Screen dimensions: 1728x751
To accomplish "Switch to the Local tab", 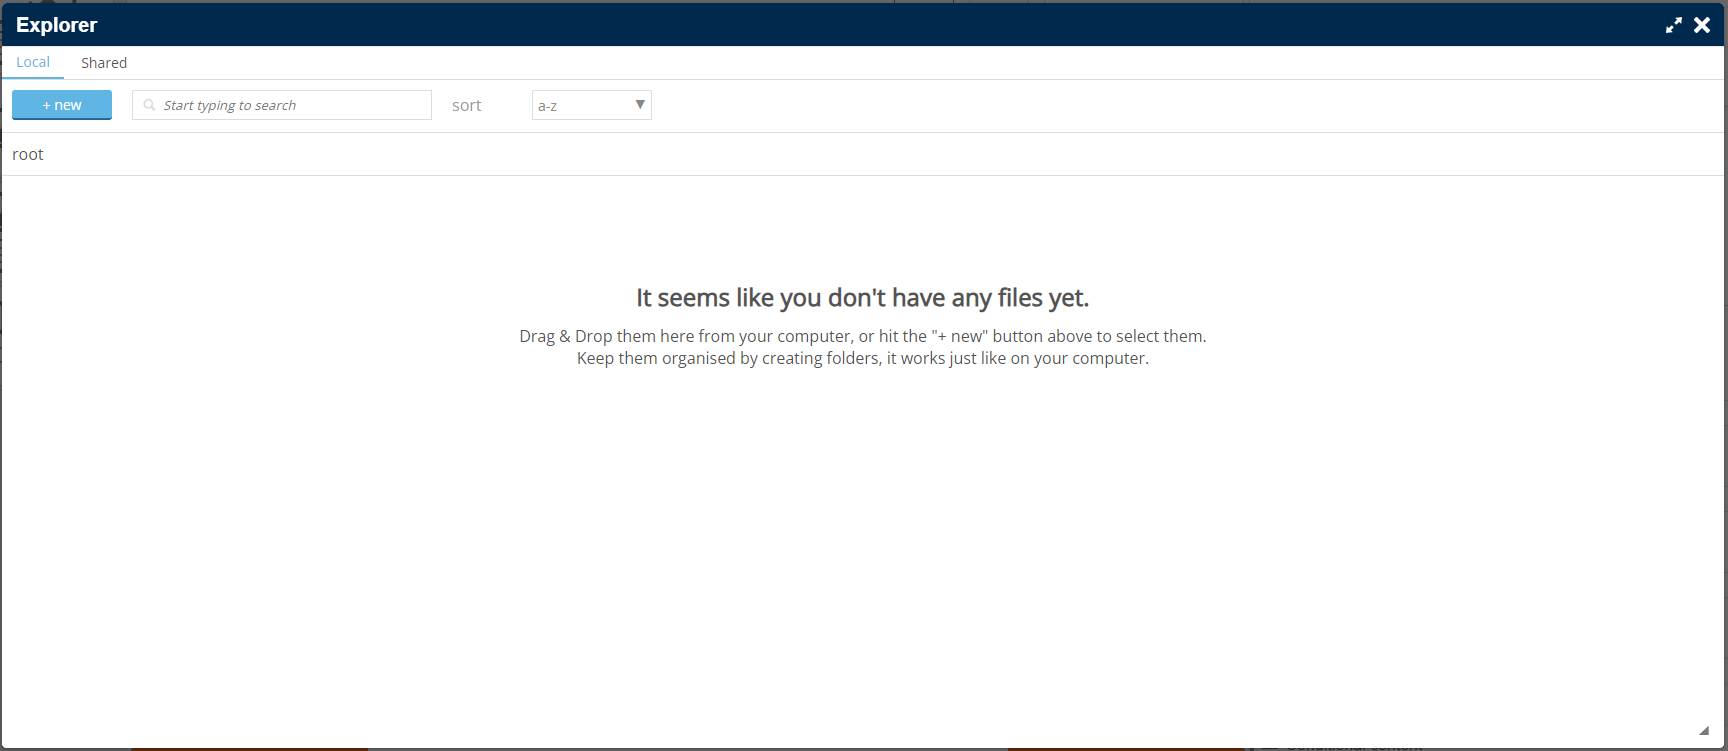I will pos(33,62).
